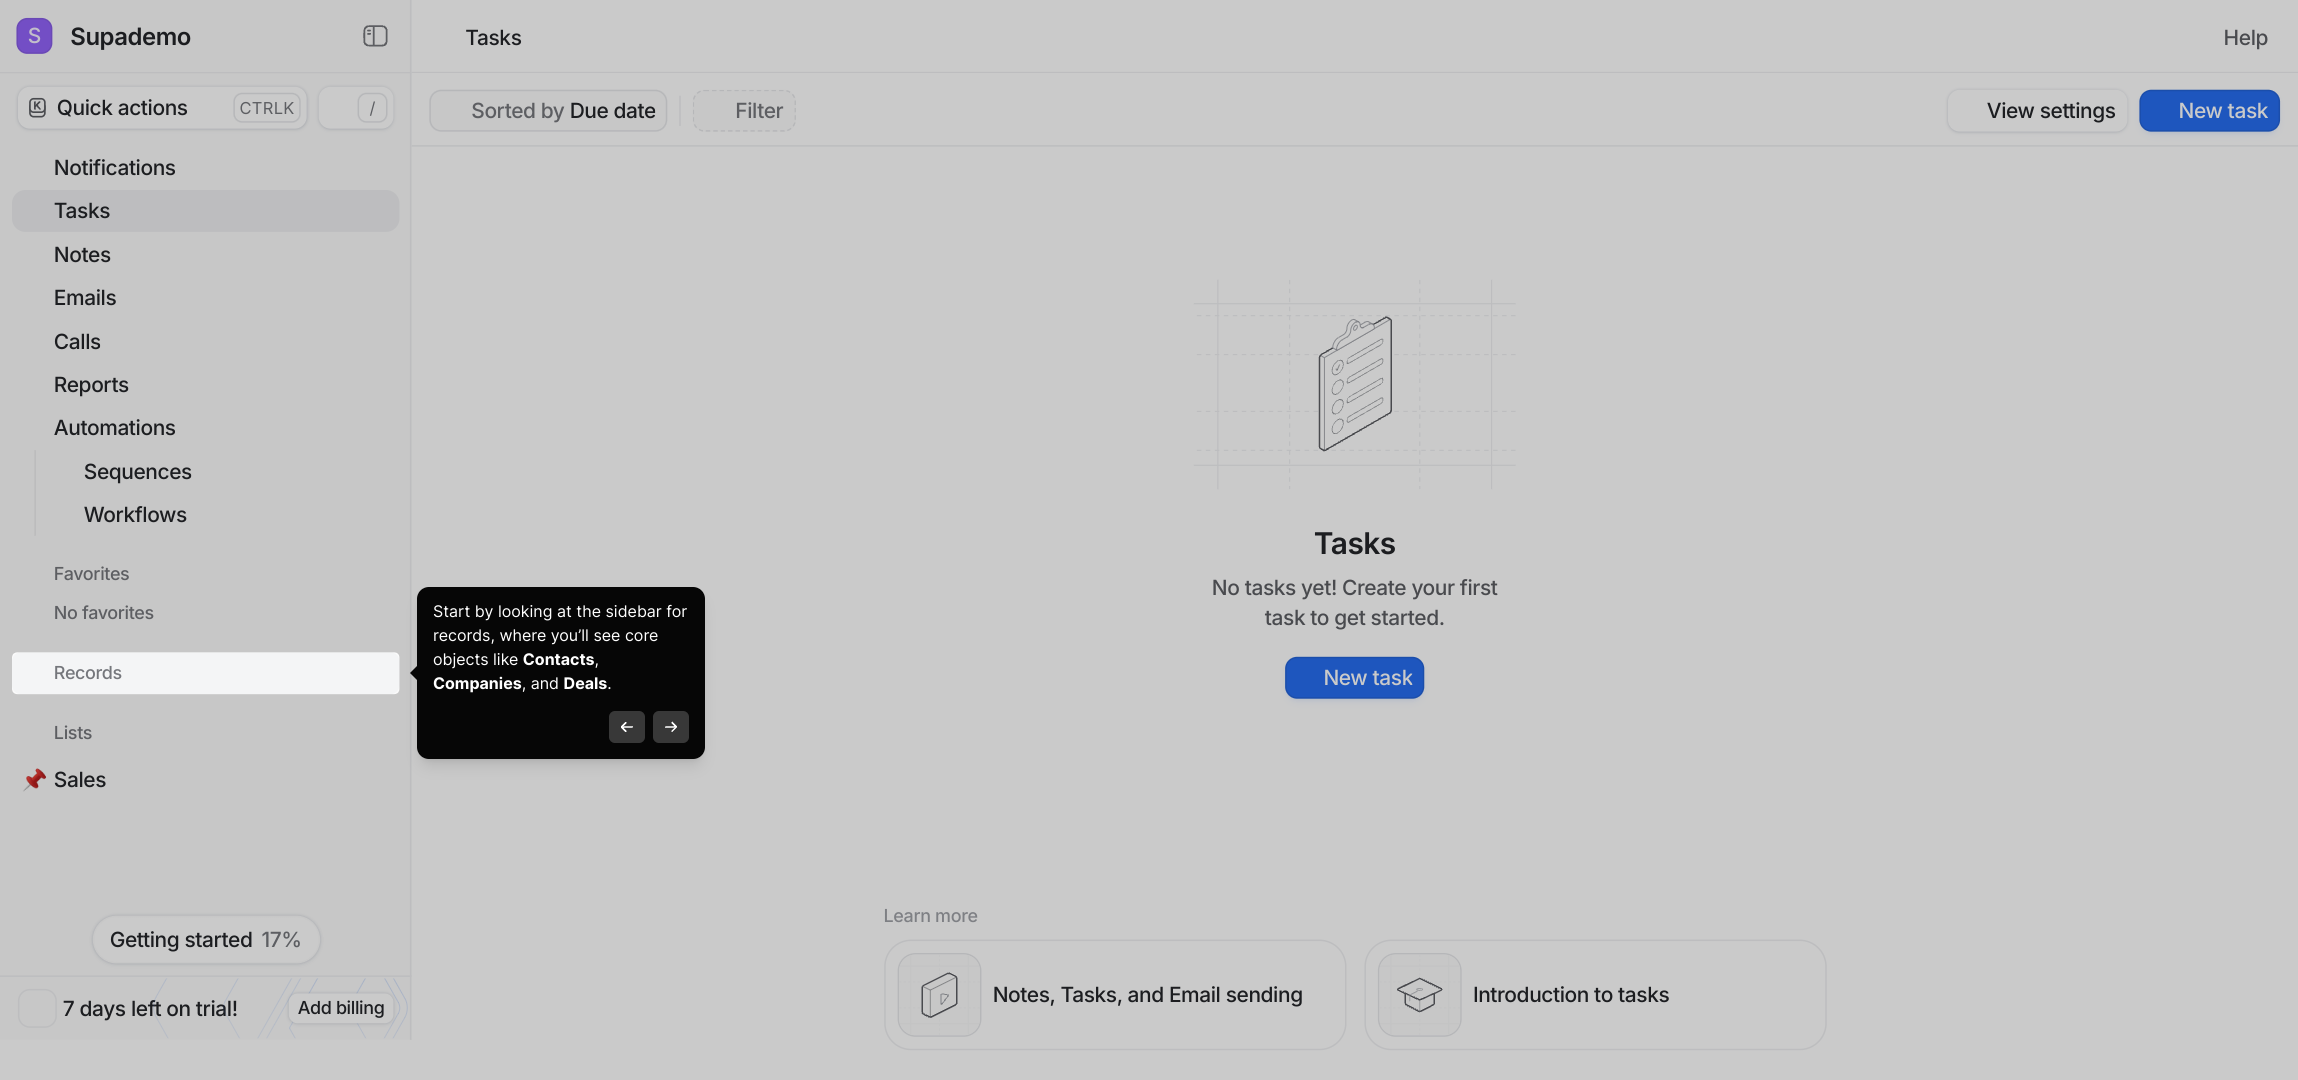Open the Notes, Tasks, and Email sending guide
Image resolution: width=2298 pixels, height=1080 pixels.
click(1114, 994)
